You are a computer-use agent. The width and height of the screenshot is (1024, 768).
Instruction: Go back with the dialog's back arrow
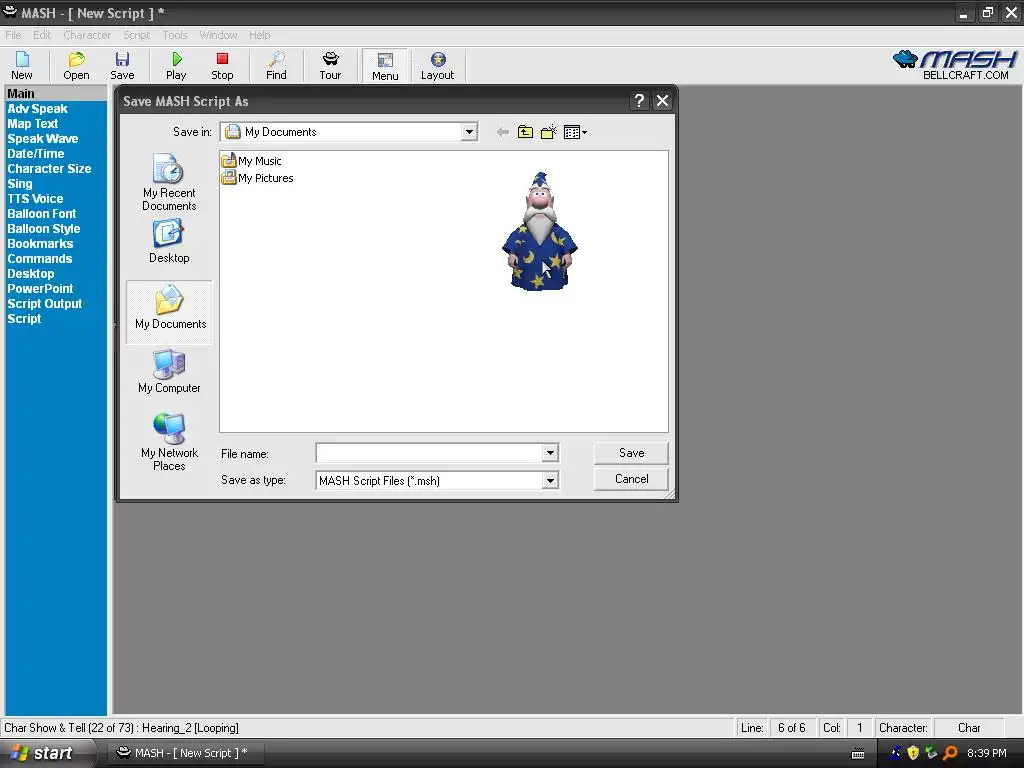coord(503,133)
